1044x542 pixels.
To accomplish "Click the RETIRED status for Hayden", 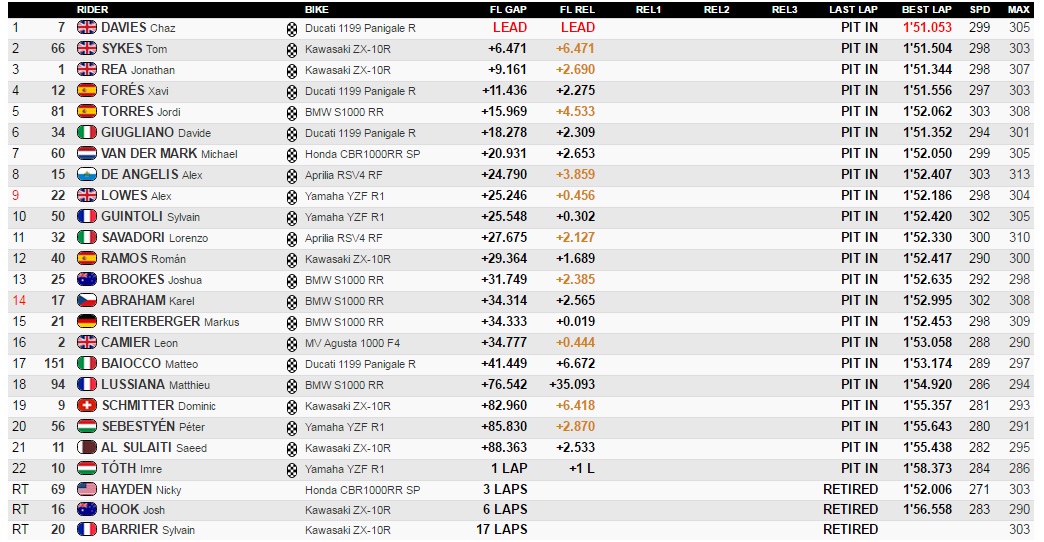I will pyautogui.click(x=850, y=490).
